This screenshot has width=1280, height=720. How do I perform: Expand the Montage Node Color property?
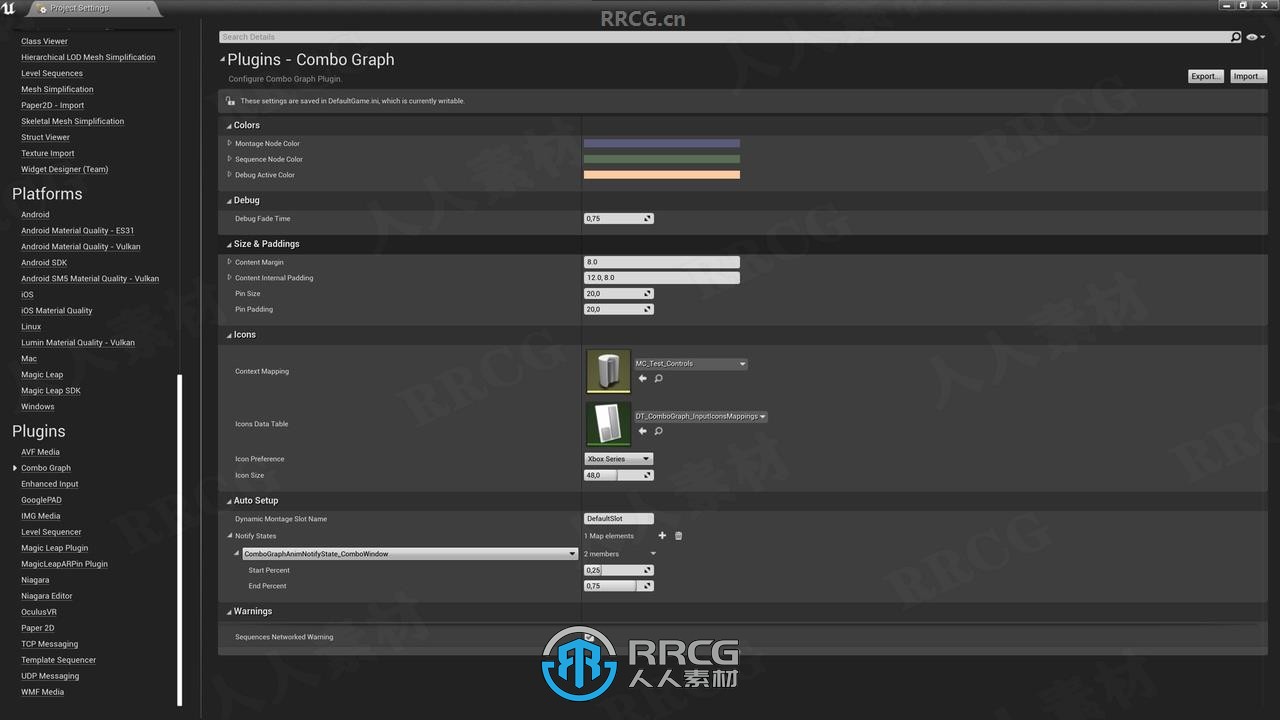(229, 143)
